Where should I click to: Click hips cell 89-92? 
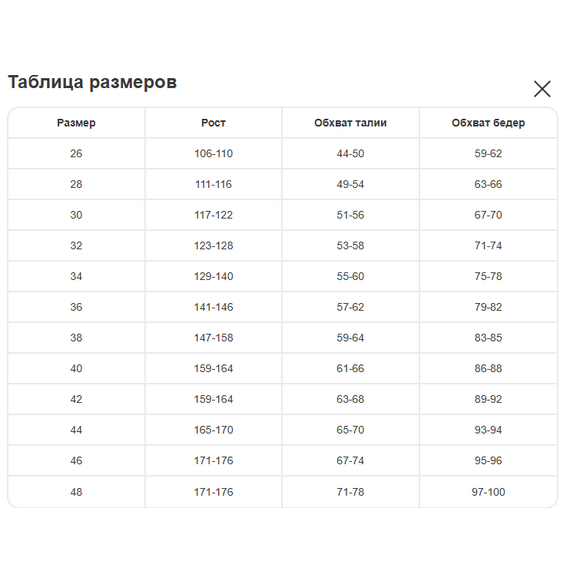coord(488,399)
